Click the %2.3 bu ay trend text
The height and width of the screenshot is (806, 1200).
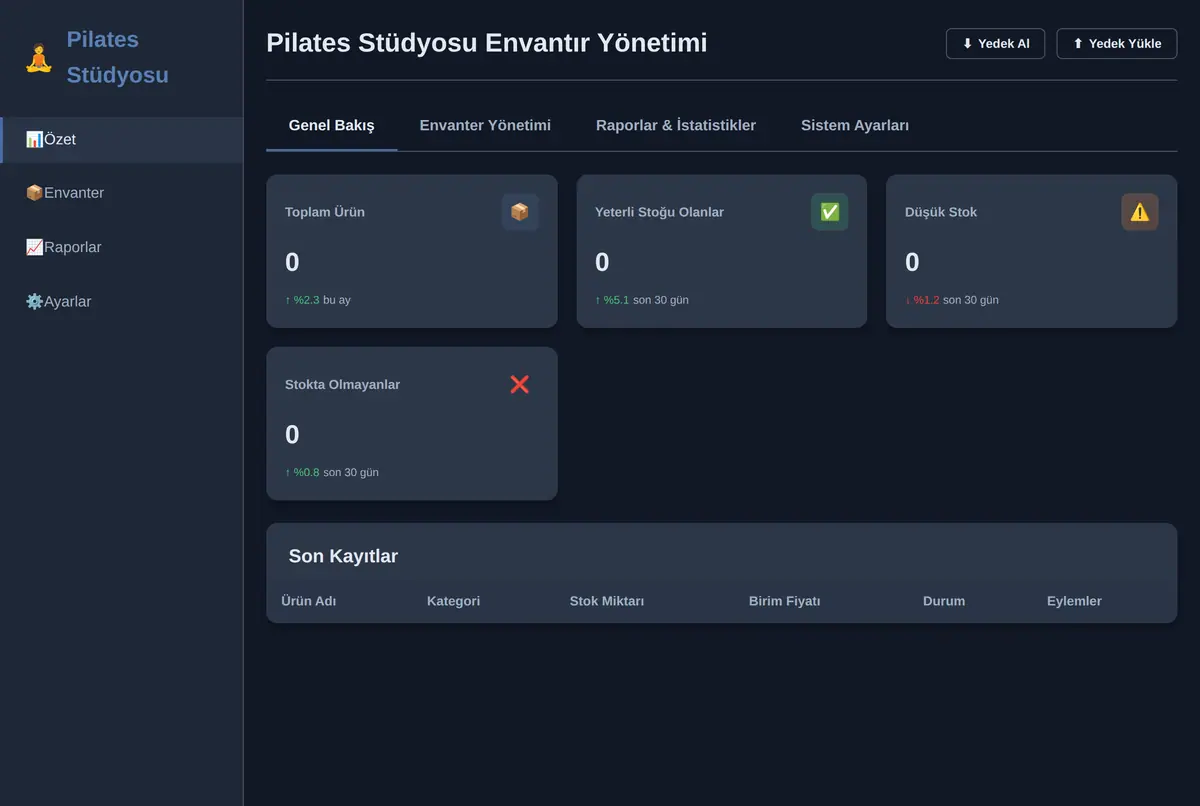pyautogui.click(x=318, y=300)
